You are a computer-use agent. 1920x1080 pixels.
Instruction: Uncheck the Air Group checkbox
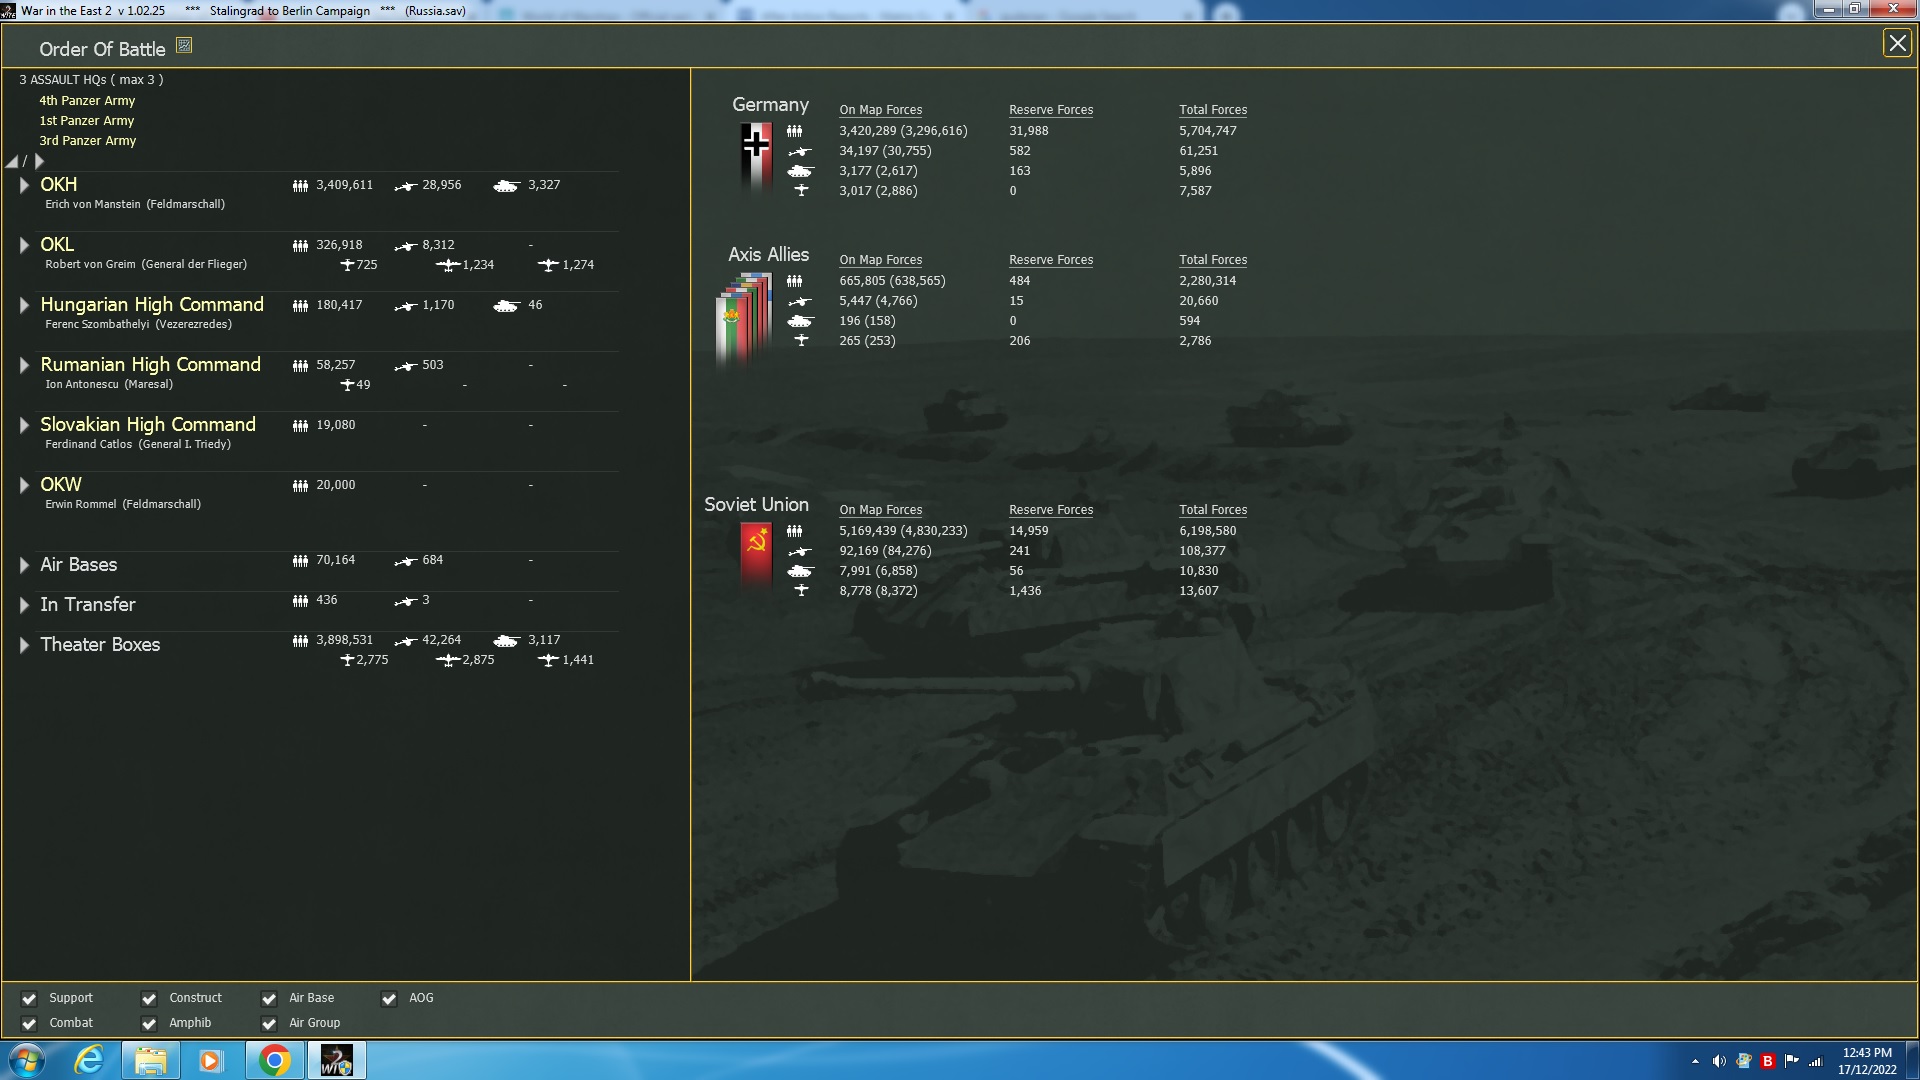point(269,1024)
